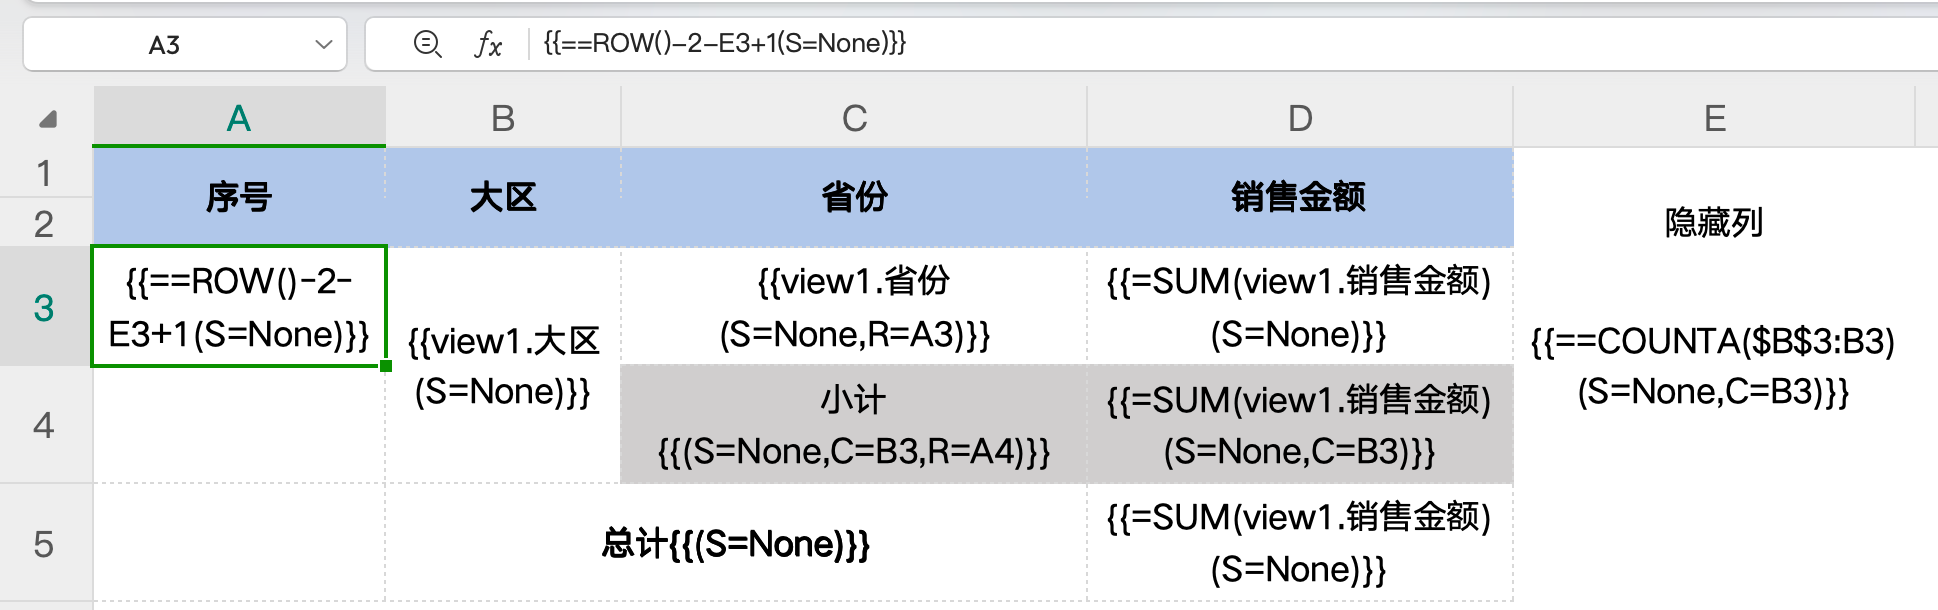This screenshot has height=610, width=1938.
Task: Click the 总计 merged total cell
Action: tap(736, 544)
